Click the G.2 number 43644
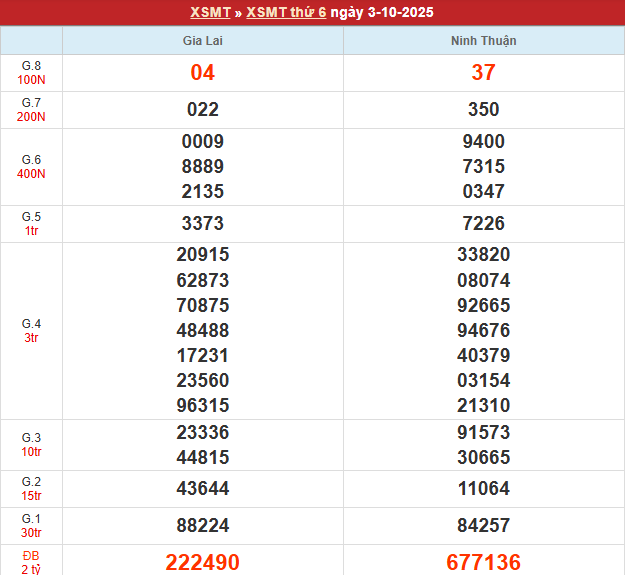The image size is (625, 575). click(x=203, y=489)
